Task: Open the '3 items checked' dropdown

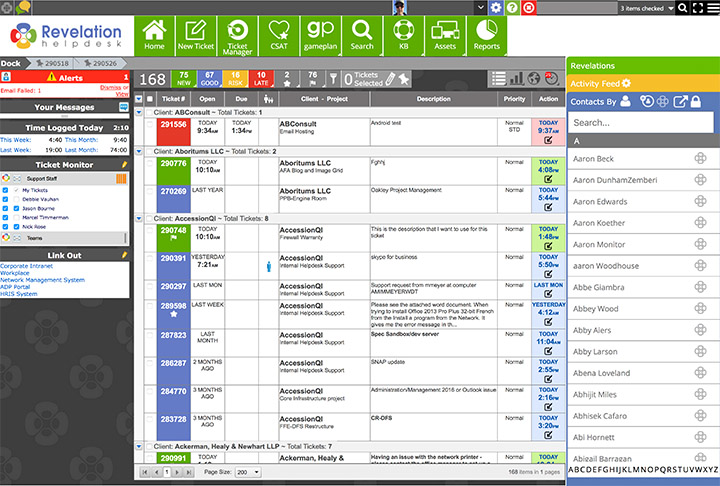Action: (x=647, y=8)
